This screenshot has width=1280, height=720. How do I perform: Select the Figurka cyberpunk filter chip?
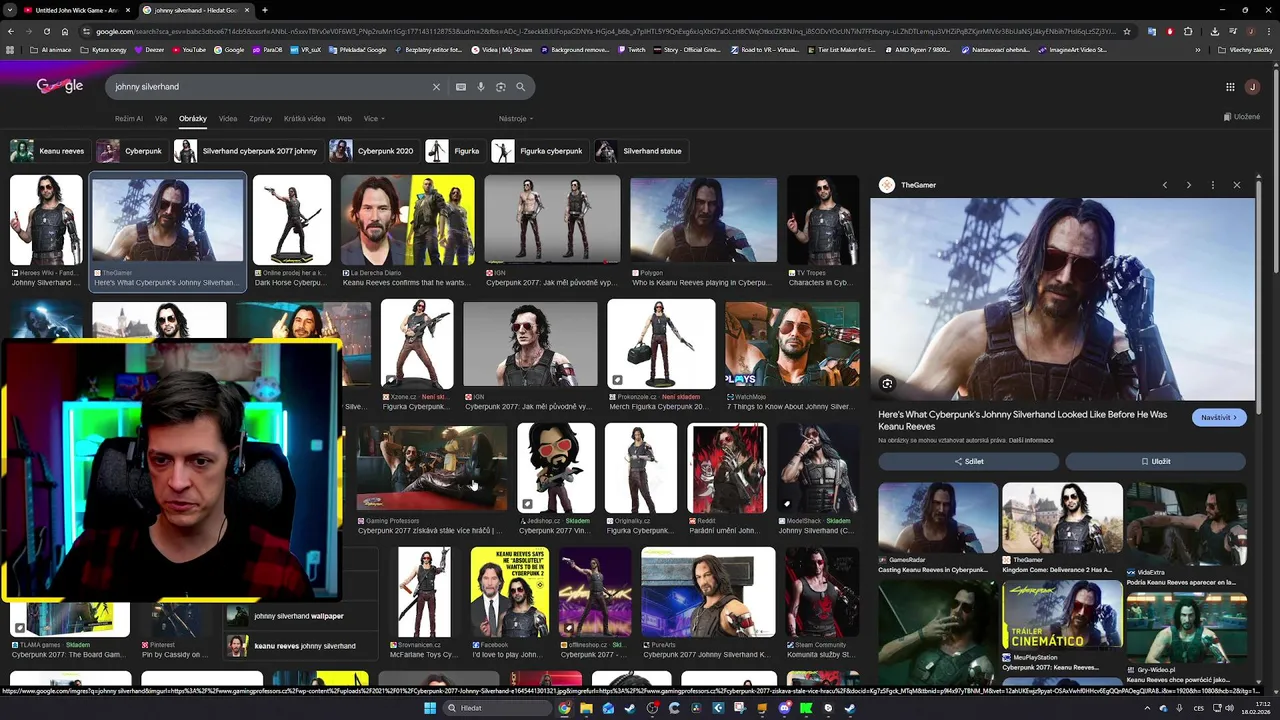[538, 151]
